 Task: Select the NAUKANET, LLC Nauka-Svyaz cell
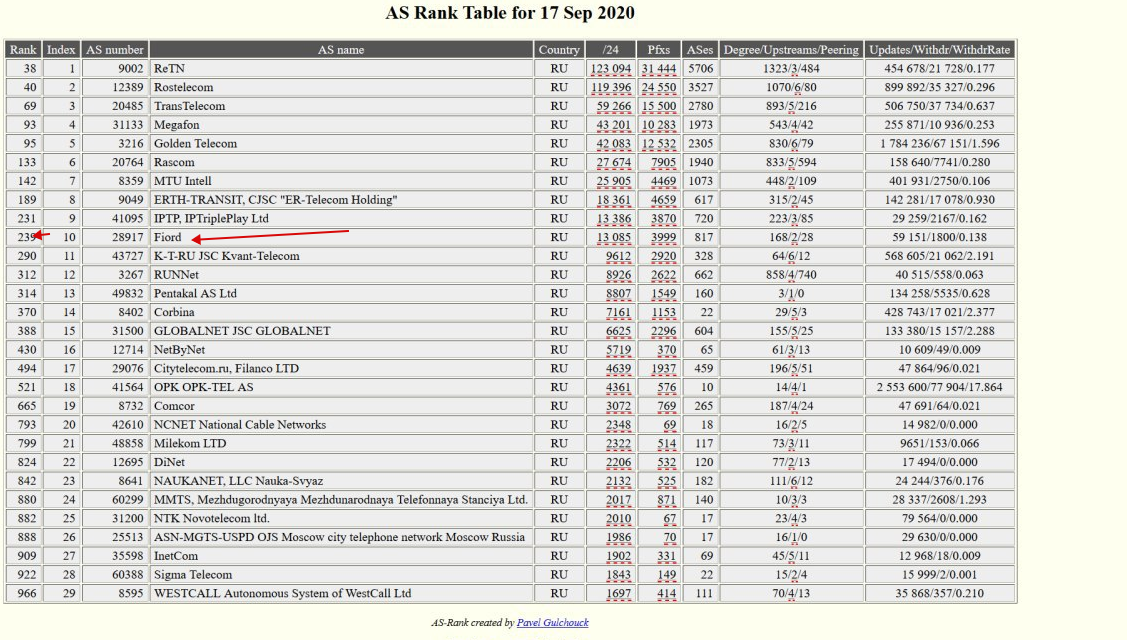[x=341, y=480]
